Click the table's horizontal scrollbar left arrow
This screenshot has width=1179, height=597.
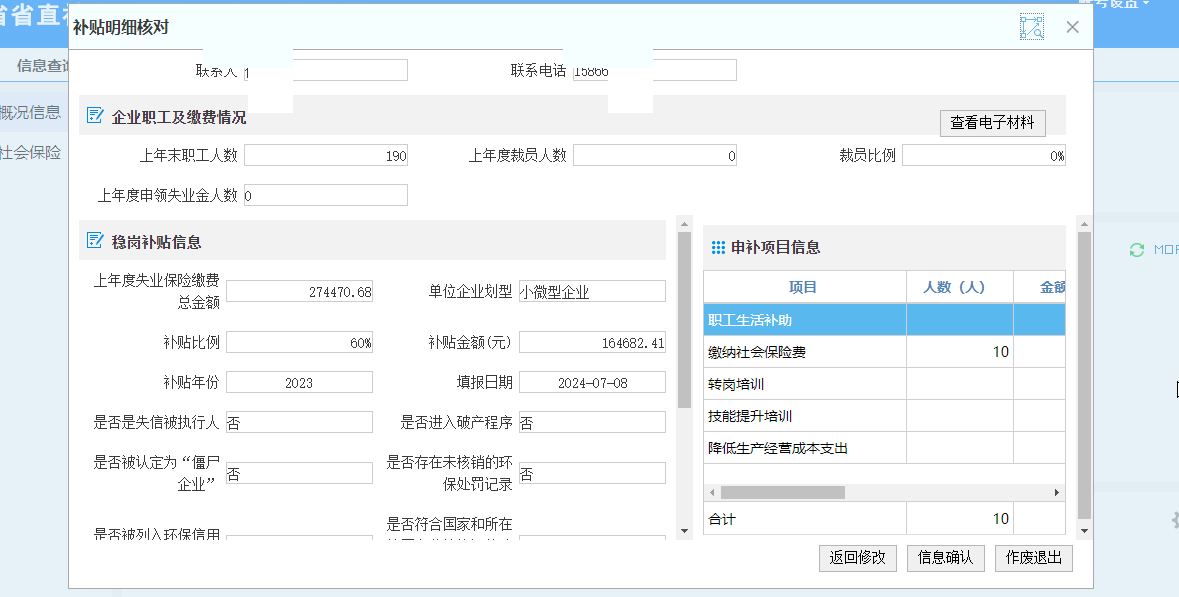coord(712,493)
